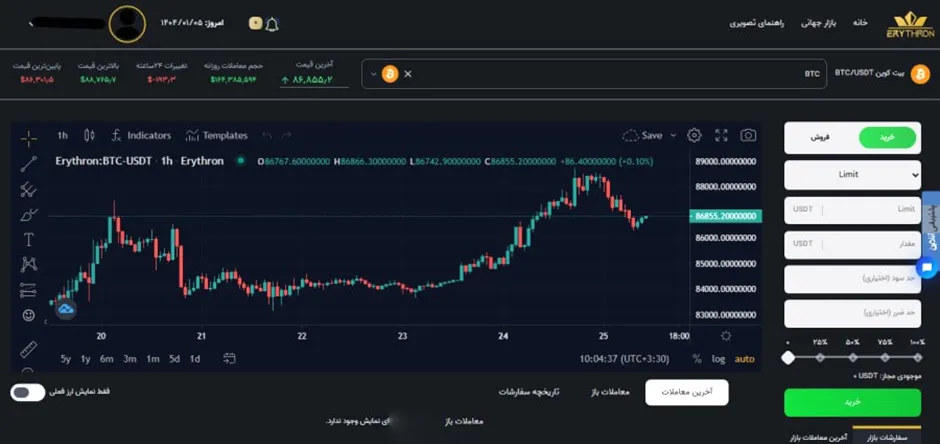Image resolution: width=940 pixels, height=444 pixels.
Task: Open the emoji icons tool
Action: 28,315
